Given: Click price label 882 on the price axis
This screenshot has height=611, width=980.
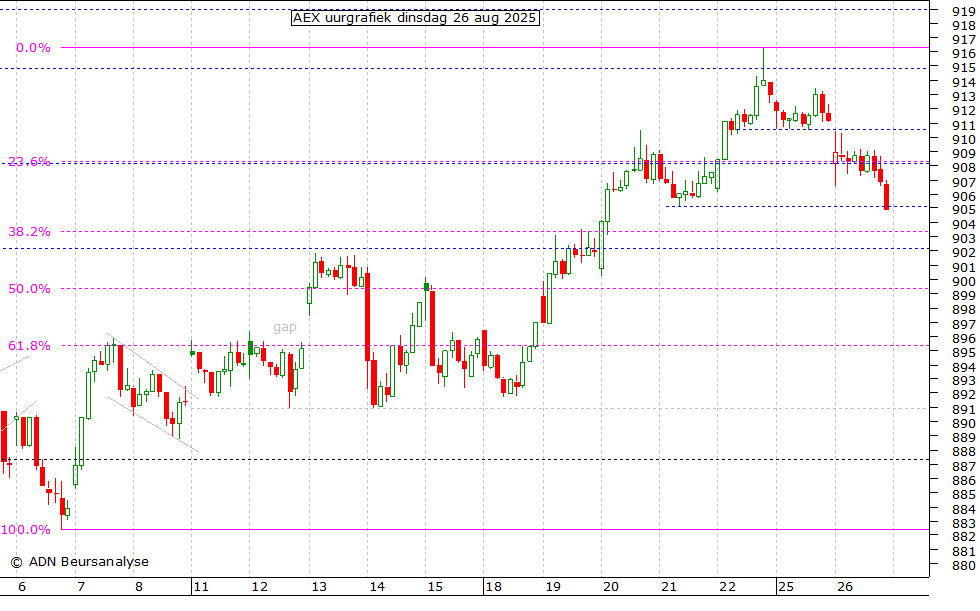Looking at the screenshot, I should pyautogui.click(x=964, y=537).
